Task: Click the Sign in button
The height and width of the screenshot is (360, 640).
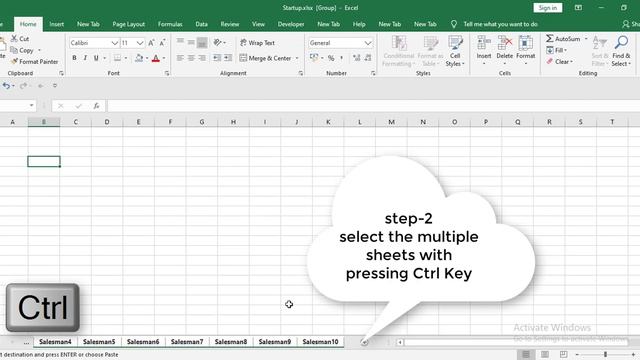Action: coord(547,8)
